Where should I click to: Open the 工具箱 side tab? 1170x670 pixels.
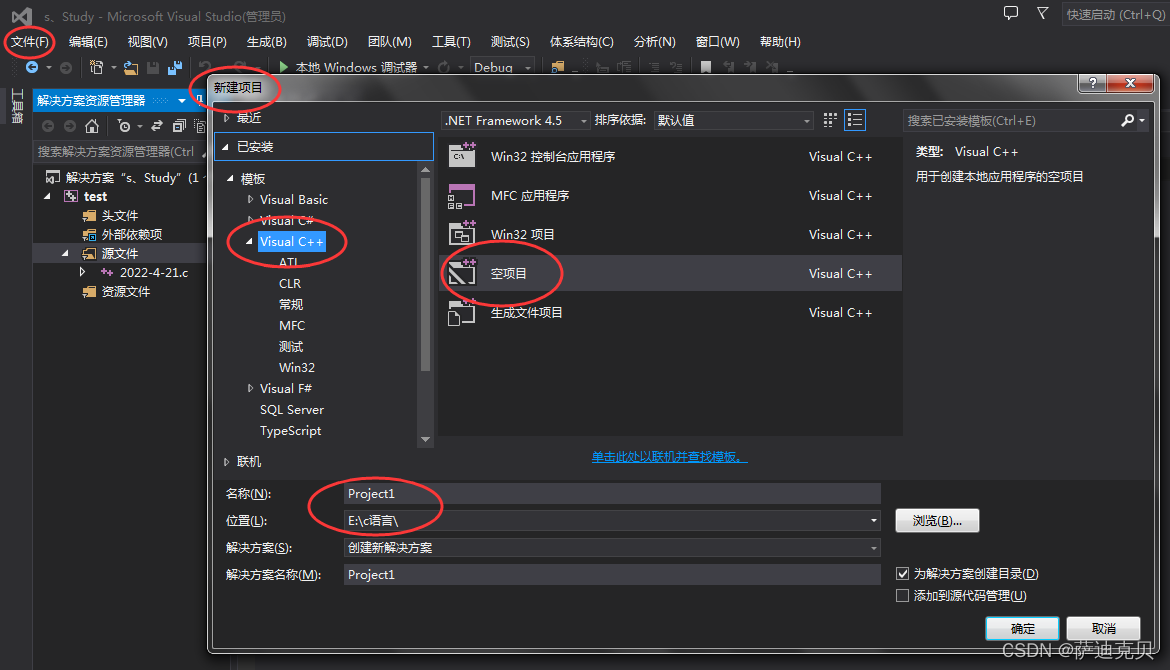(16, 106)
